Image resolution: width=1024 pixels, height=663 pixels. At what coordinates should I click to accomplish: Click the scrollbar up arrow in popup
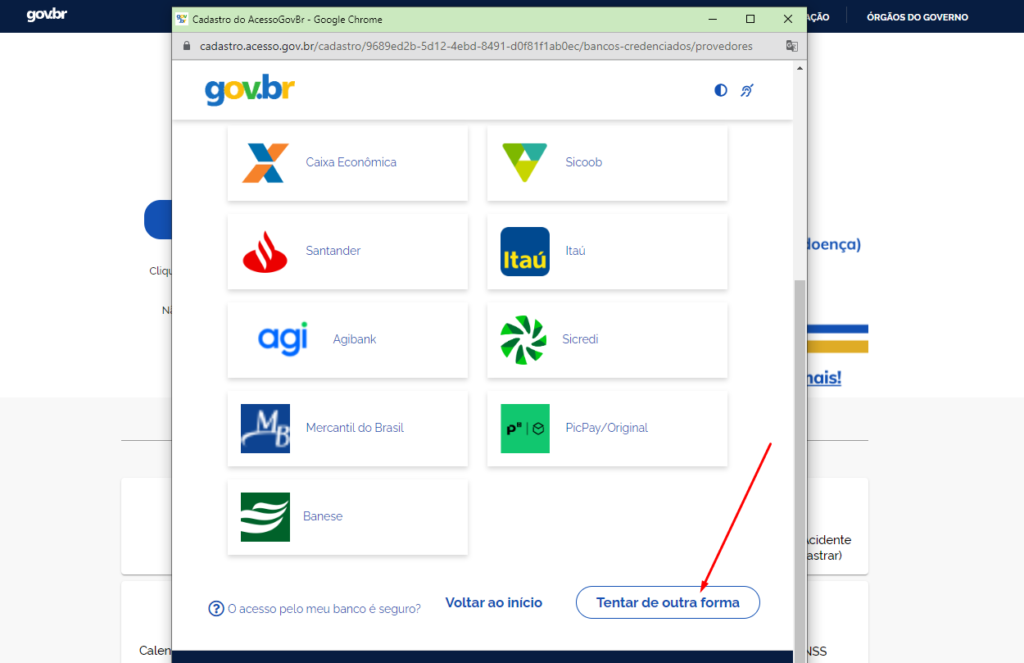[799, 68]
